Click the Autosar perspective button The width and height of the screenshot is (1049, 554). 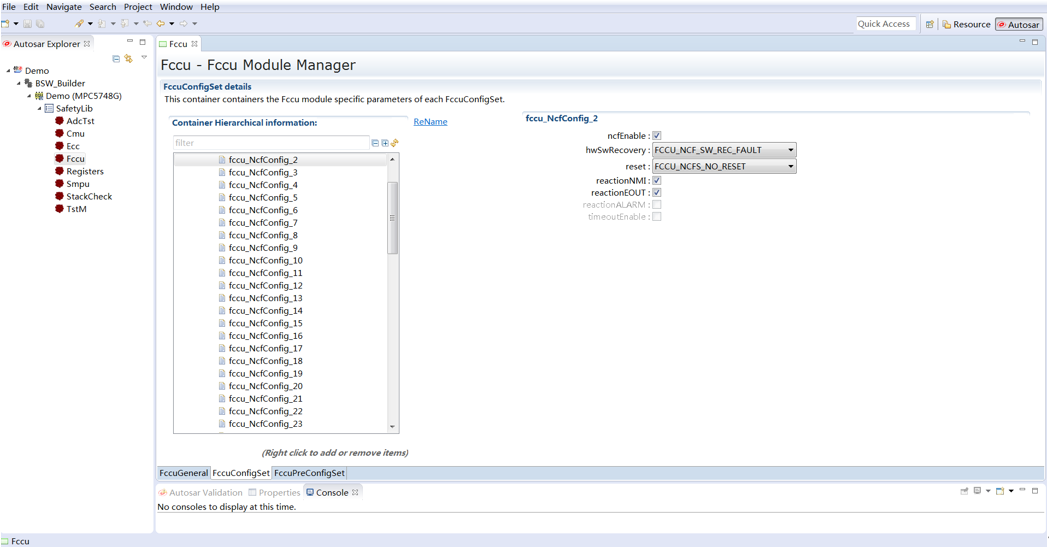1019,24
